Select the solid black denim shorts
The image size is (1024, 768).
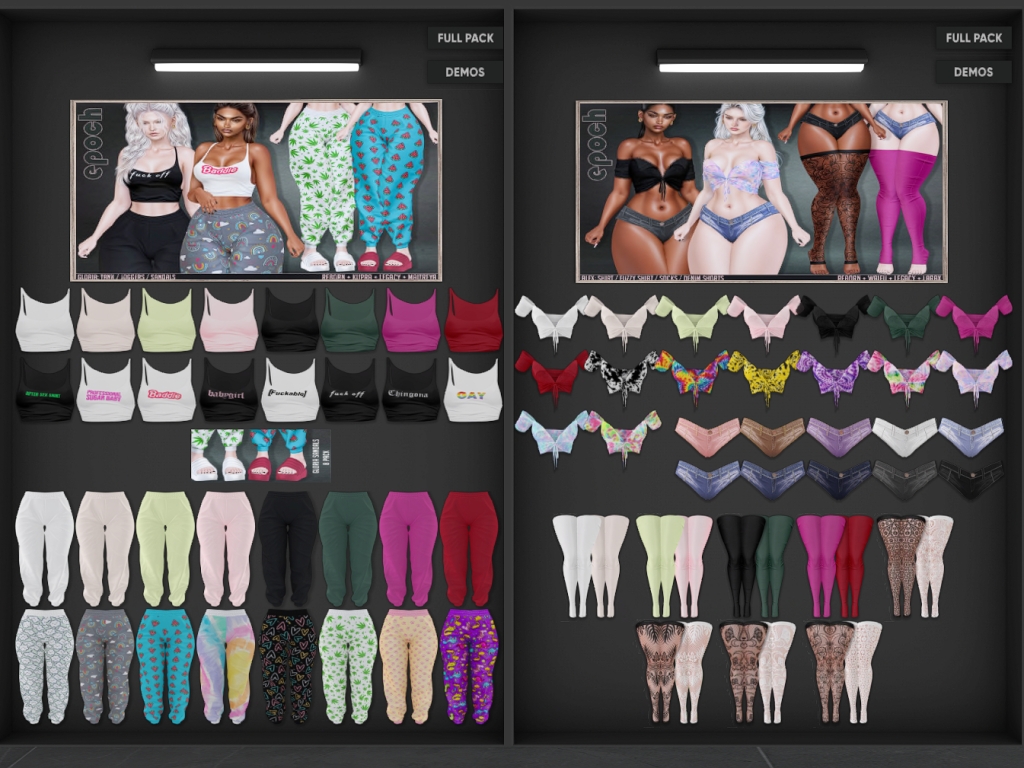970,480
